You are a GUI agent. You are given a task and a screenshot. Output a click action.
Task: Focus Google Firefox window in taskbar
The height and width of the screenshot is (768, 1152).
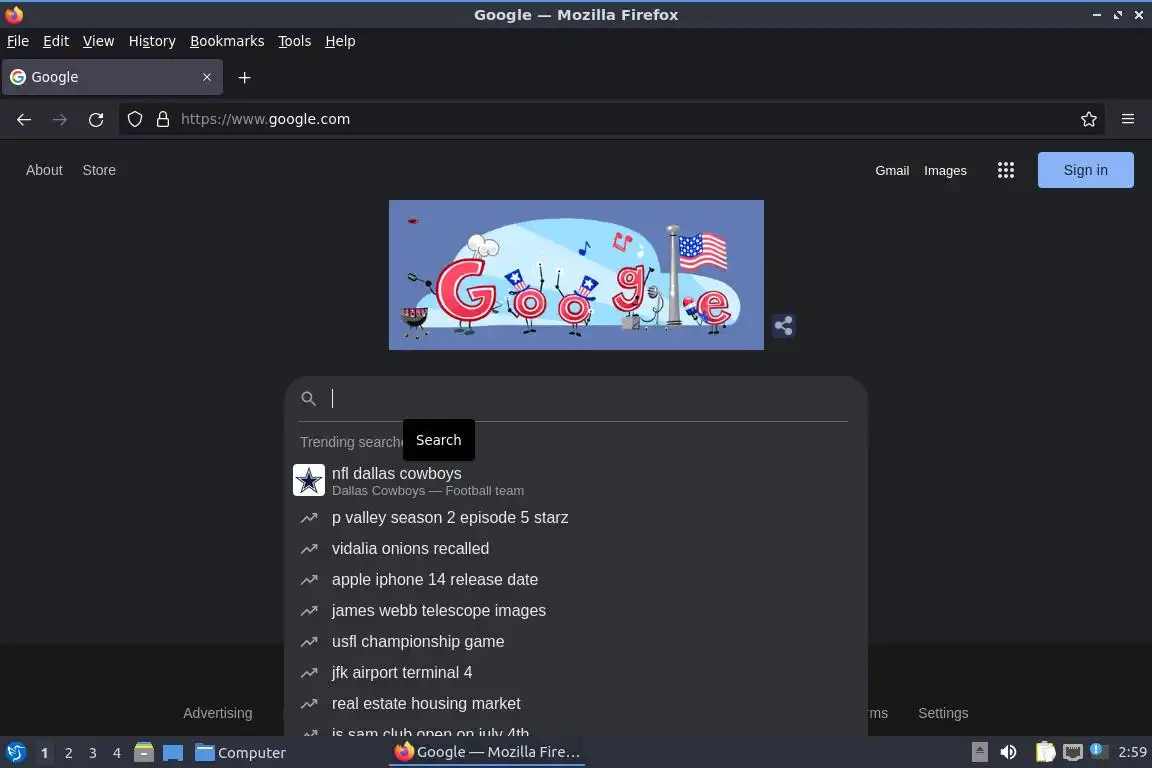point(486,752)
